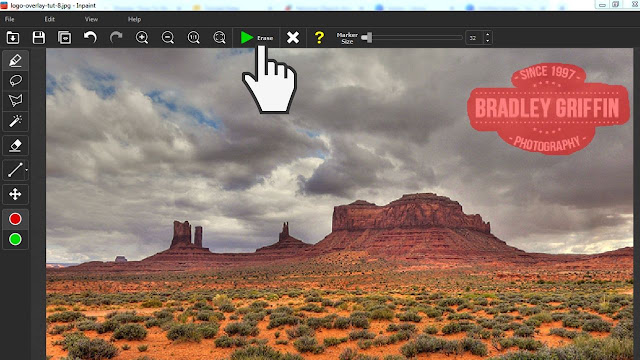Open help with the yellow question mark
The height and width of the screenshot is (360, 640).
tap(319, 38)
